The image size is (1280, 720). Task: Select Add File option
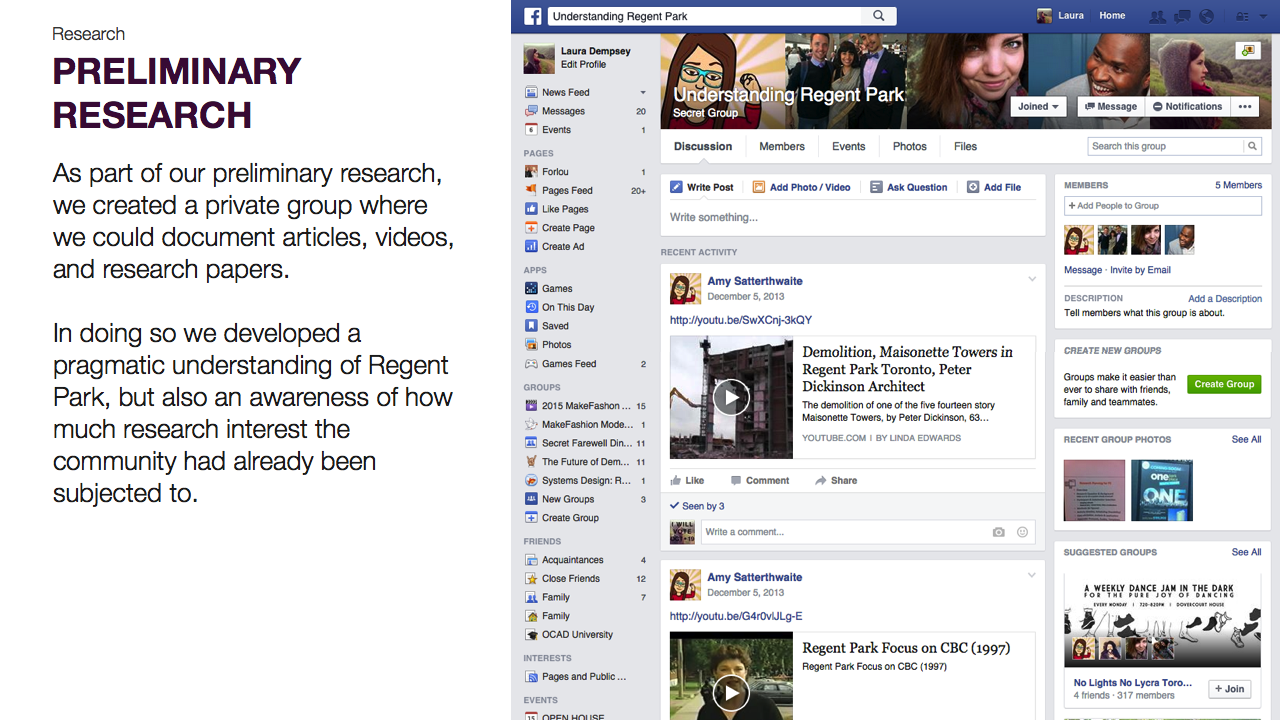pos(995,187)
